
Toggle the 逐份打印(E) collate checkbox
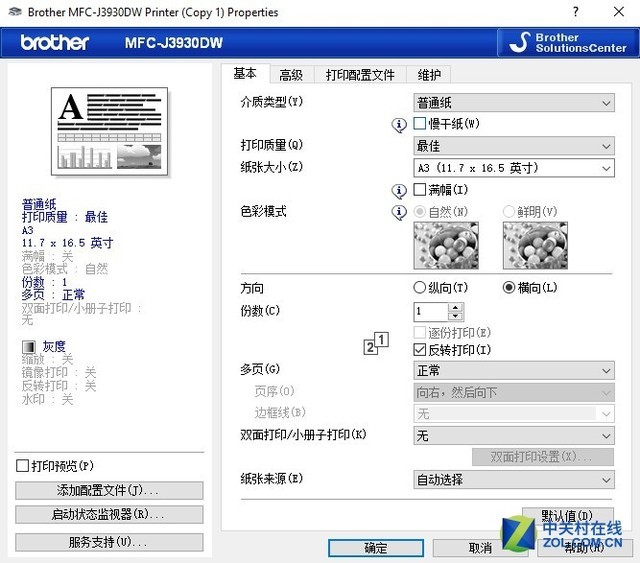click(420, 332)
